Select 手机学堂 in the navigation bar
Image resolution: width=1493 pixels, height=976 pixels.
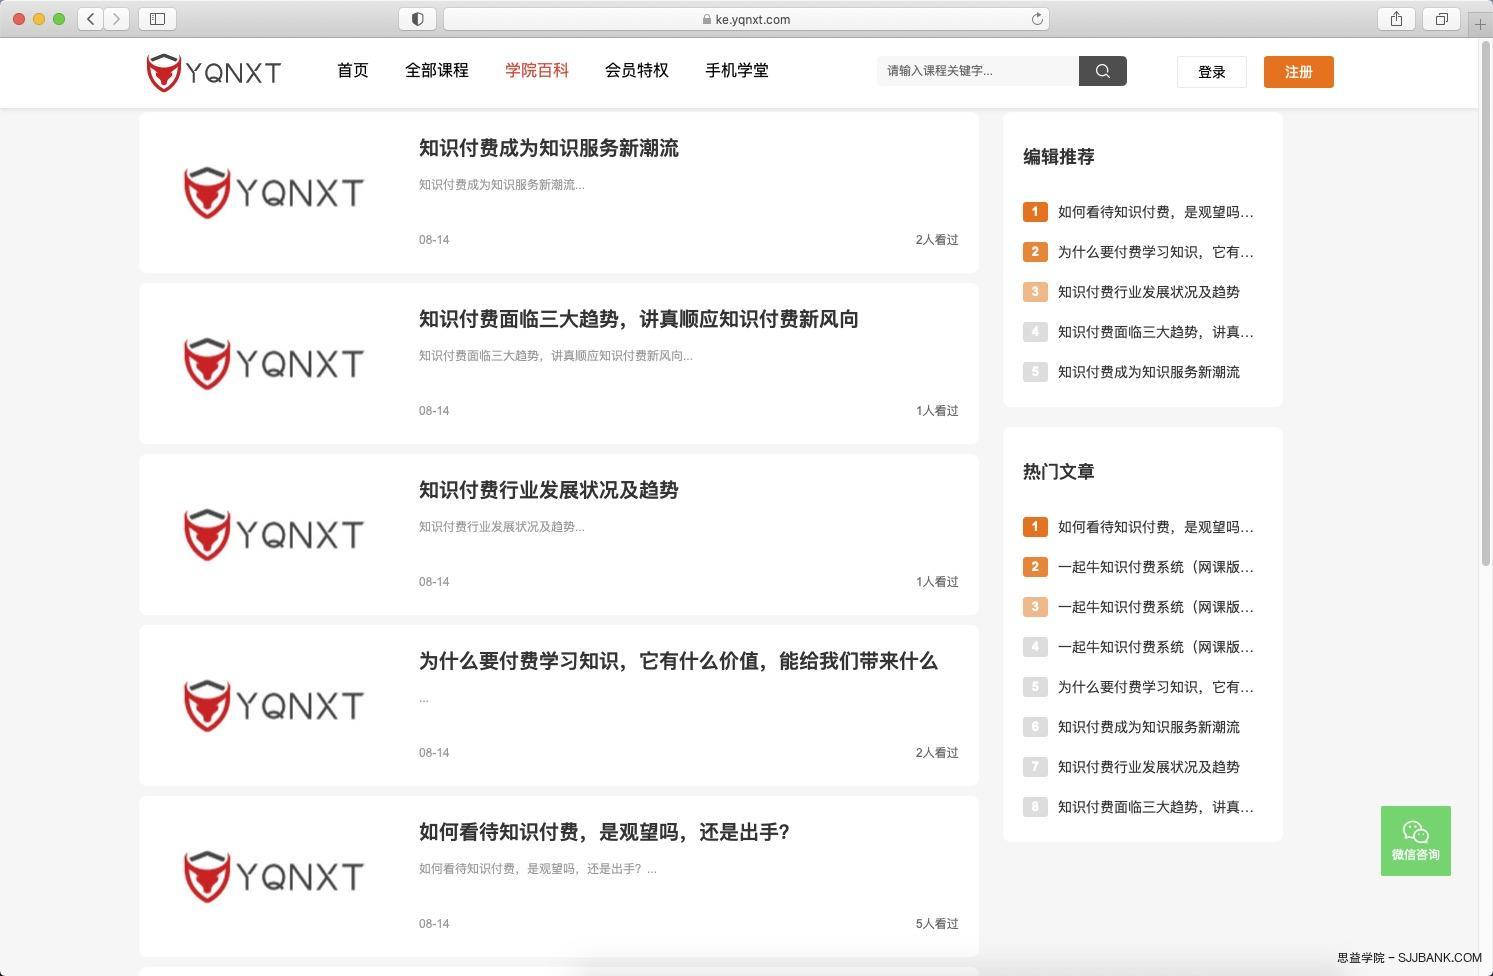(x=736, y=71)
